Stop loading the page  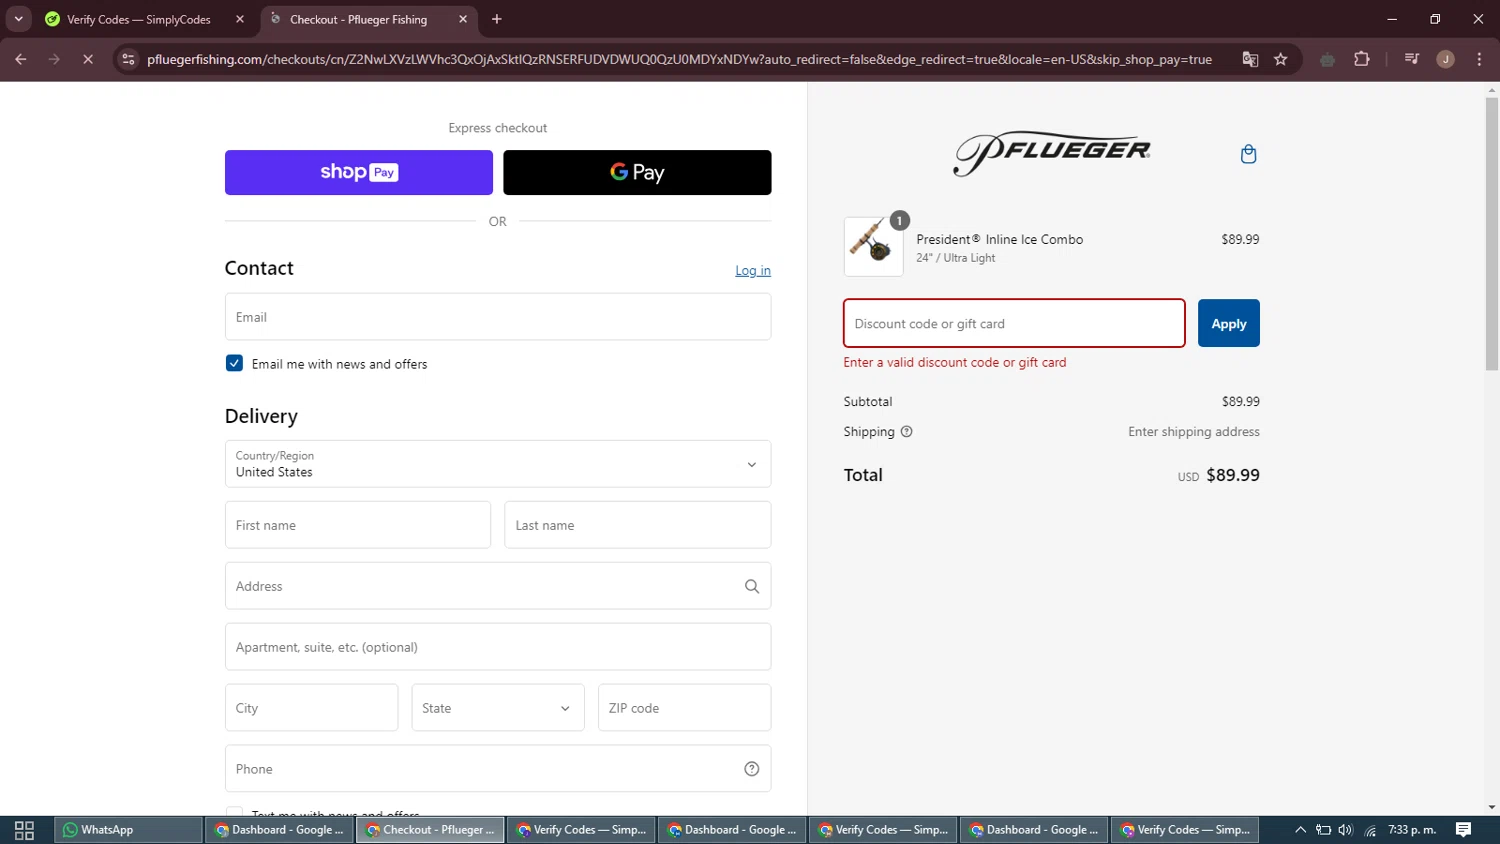coord(88,59)
